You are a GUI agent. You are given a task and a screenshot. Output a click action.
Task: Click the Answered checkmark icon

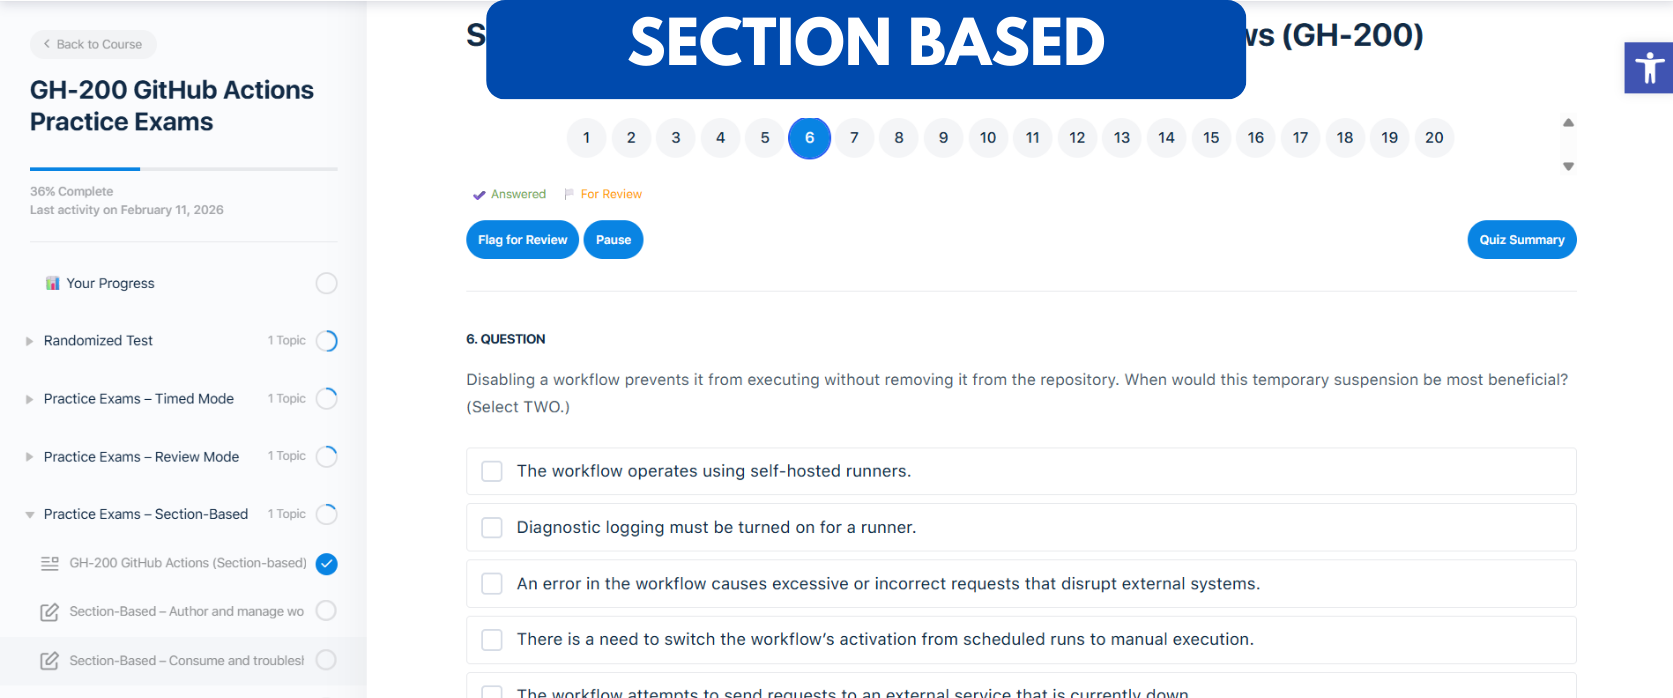click(479, 195)
